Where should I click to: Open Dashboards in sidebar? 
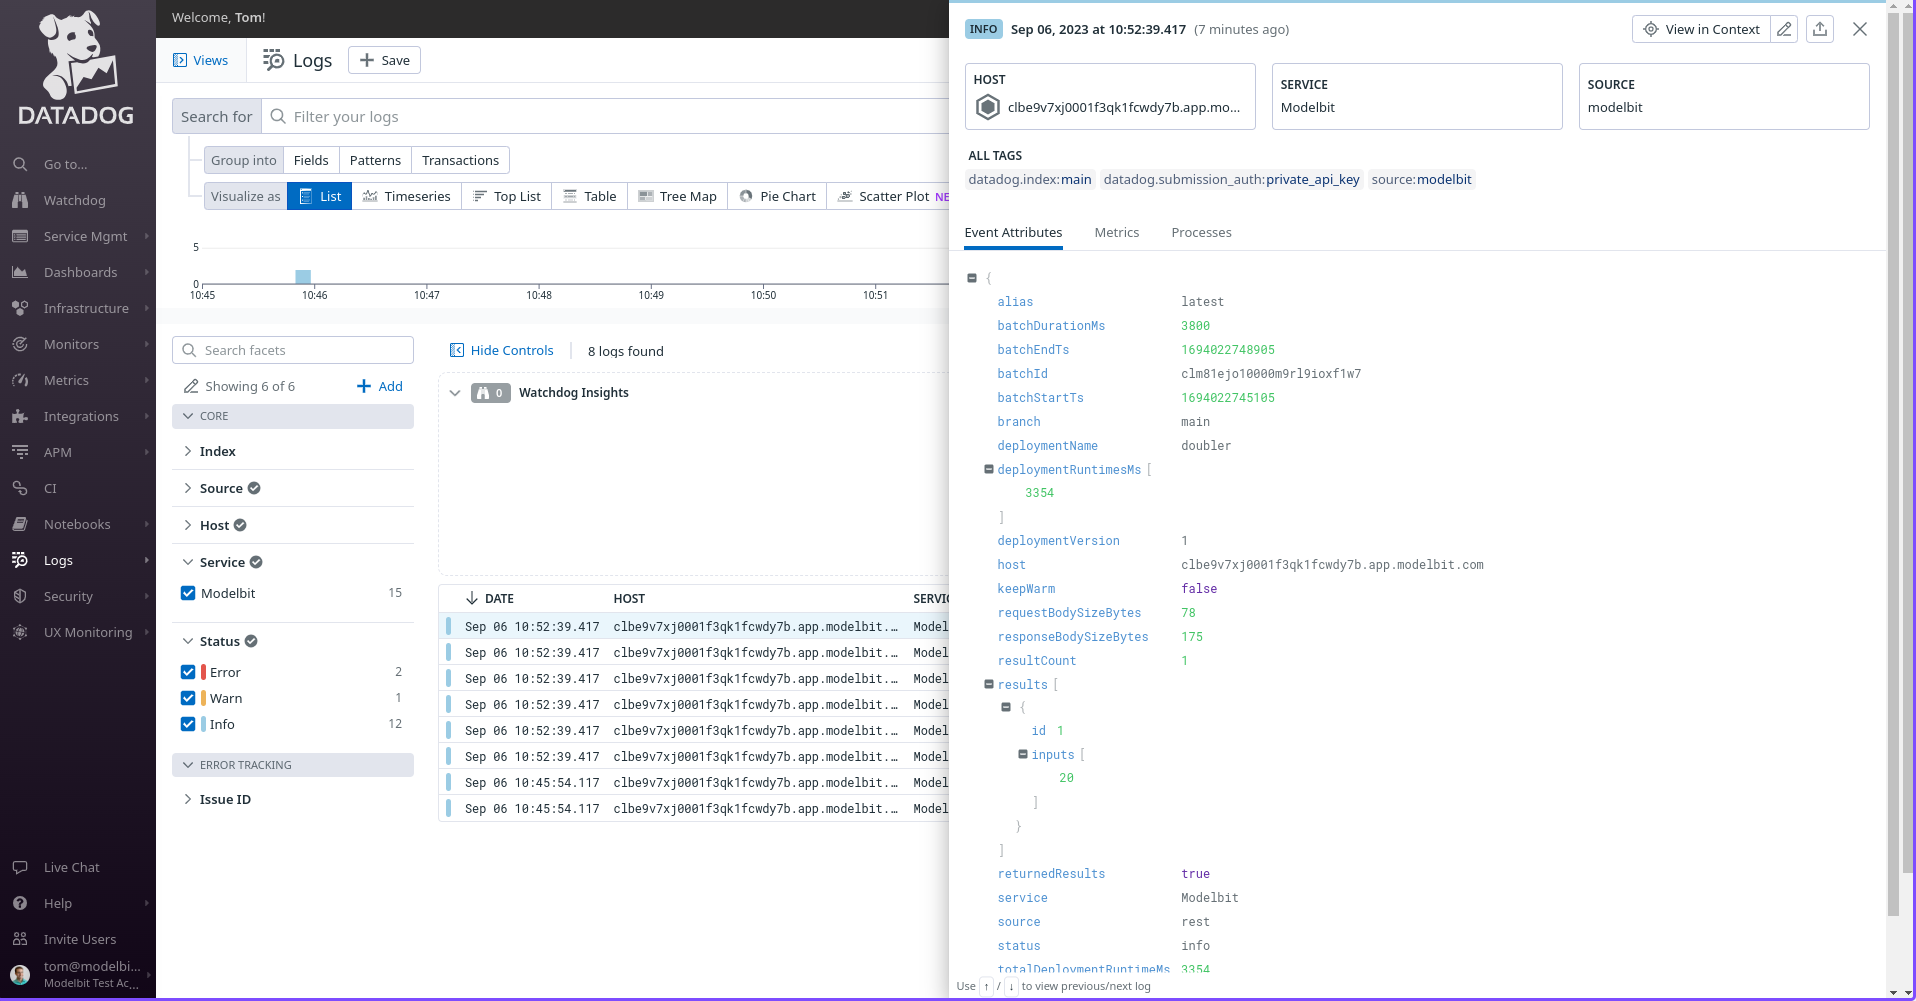click(x=78, y=272)
